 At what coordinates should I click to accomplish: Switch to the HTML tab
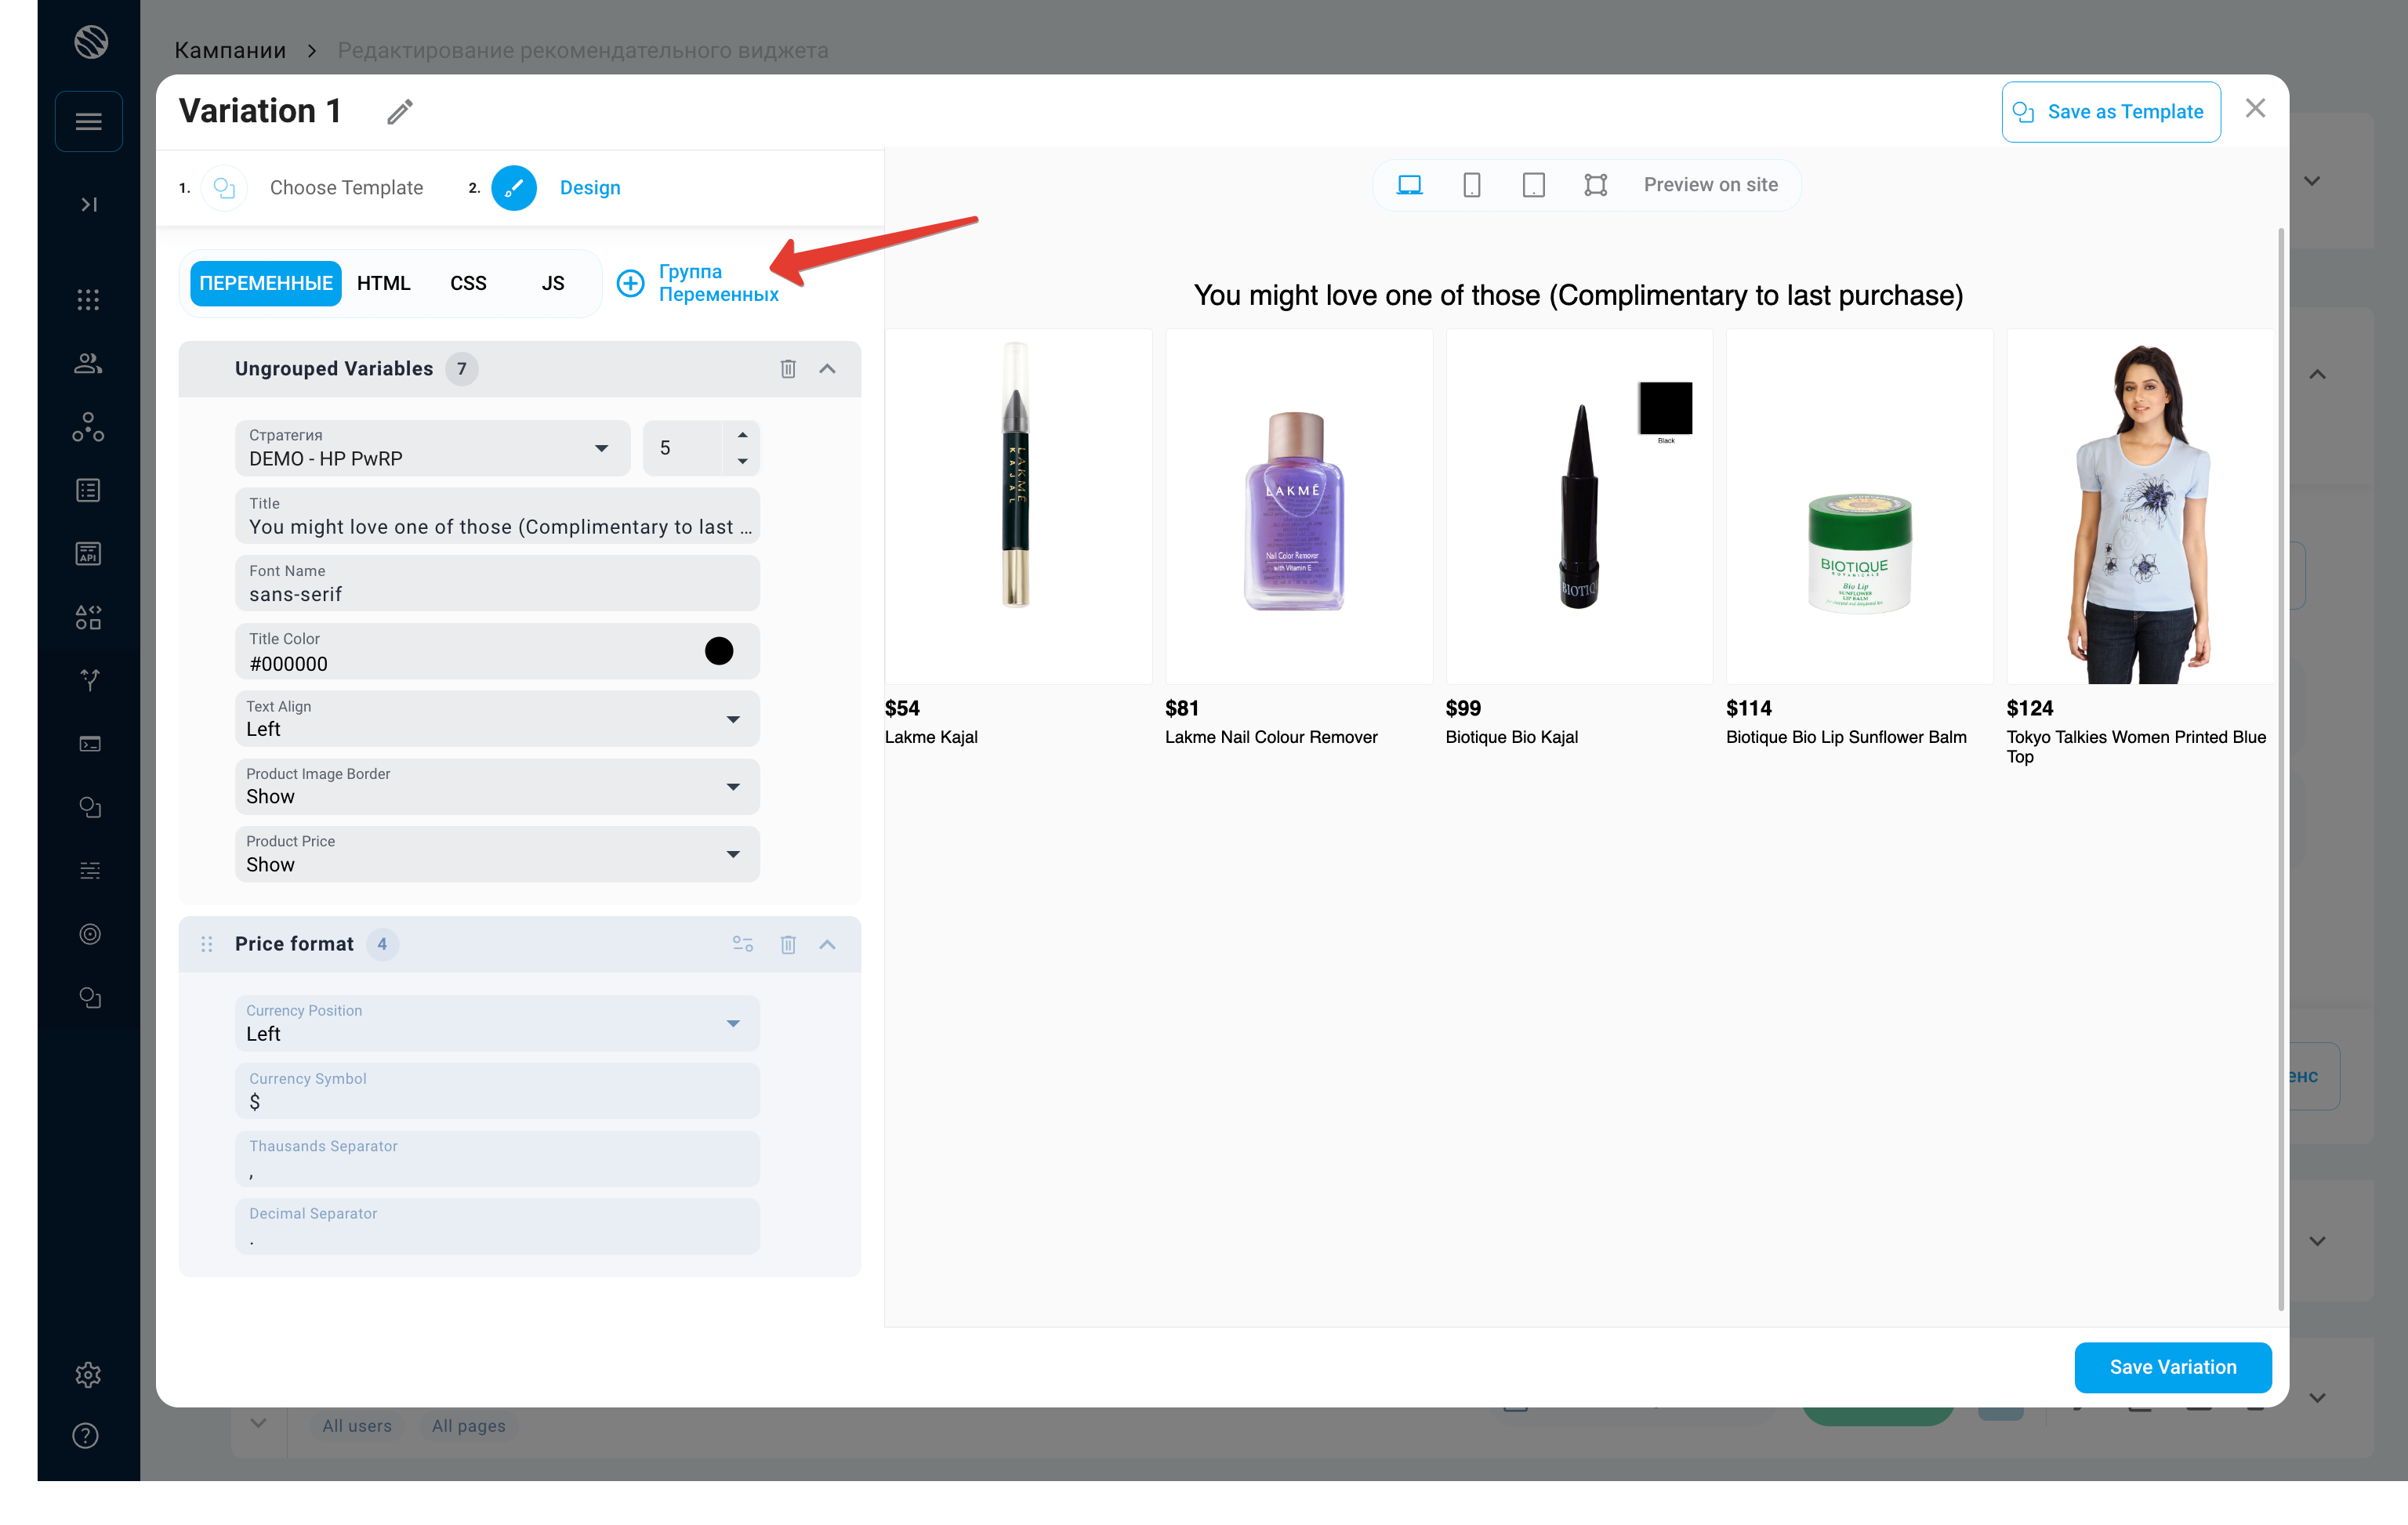pyautogui.click(x=383, y=283)
